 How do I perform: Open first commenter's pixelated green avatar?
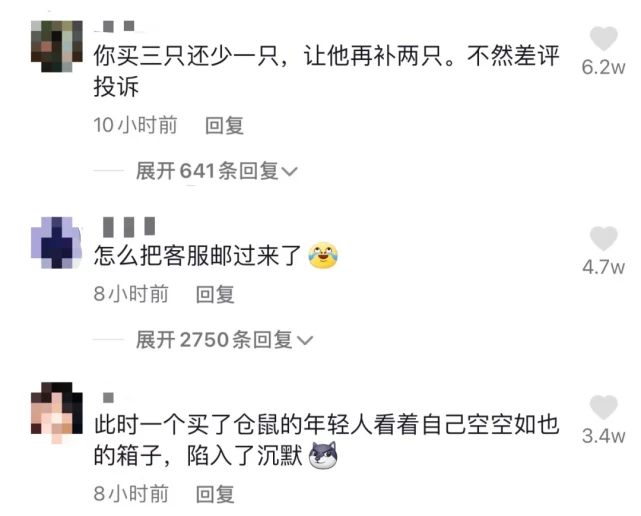57,46
